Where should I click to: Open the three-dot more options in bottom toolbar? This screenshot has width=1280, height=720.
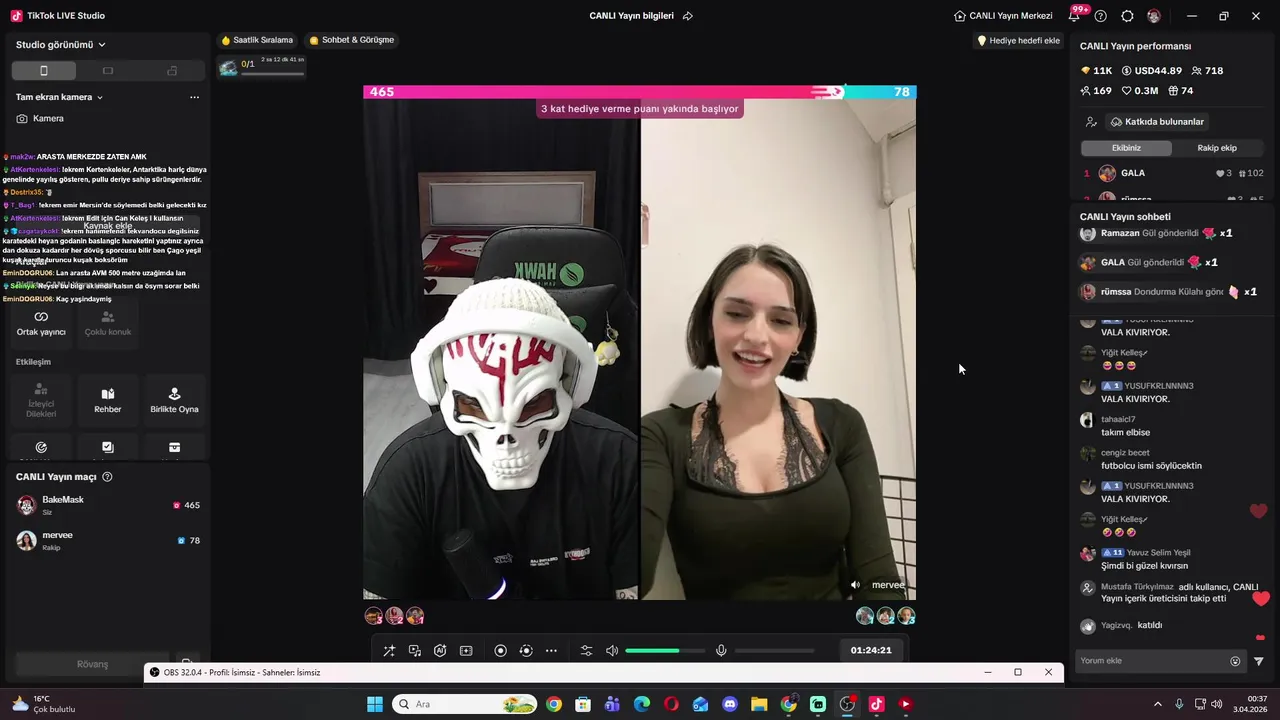click(x=551, y=651)
